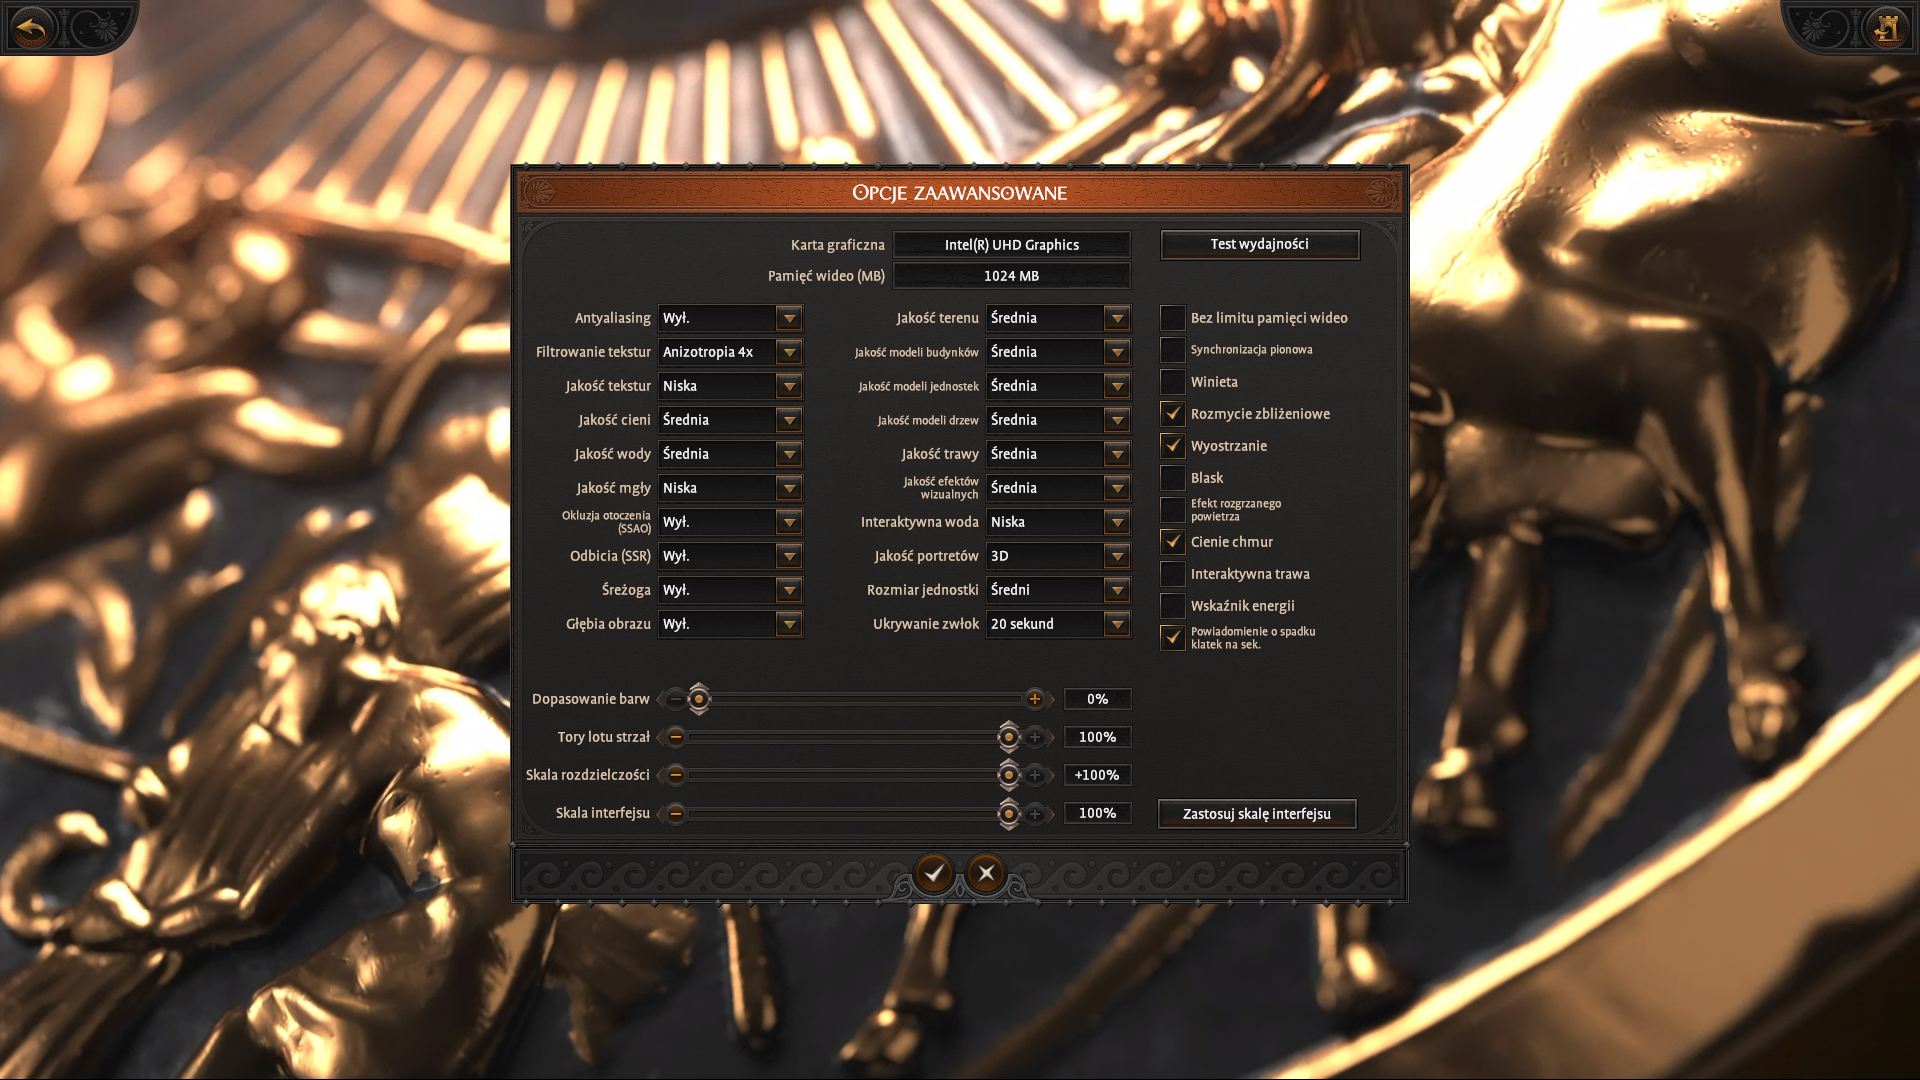1920x1080 pixels.
Task: Toggle the Cienie chmur checkbox
Action: point(1172,542)
